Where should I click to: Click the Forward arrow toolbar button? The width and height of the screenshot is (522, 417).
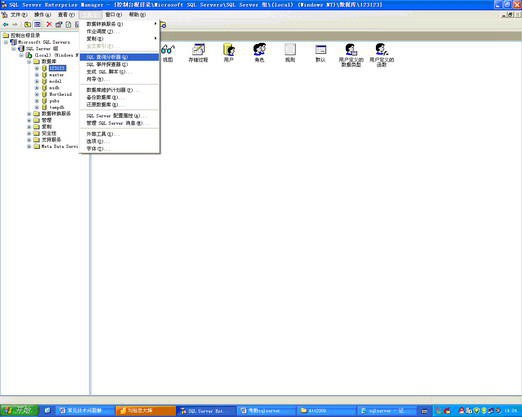(15, 25)
